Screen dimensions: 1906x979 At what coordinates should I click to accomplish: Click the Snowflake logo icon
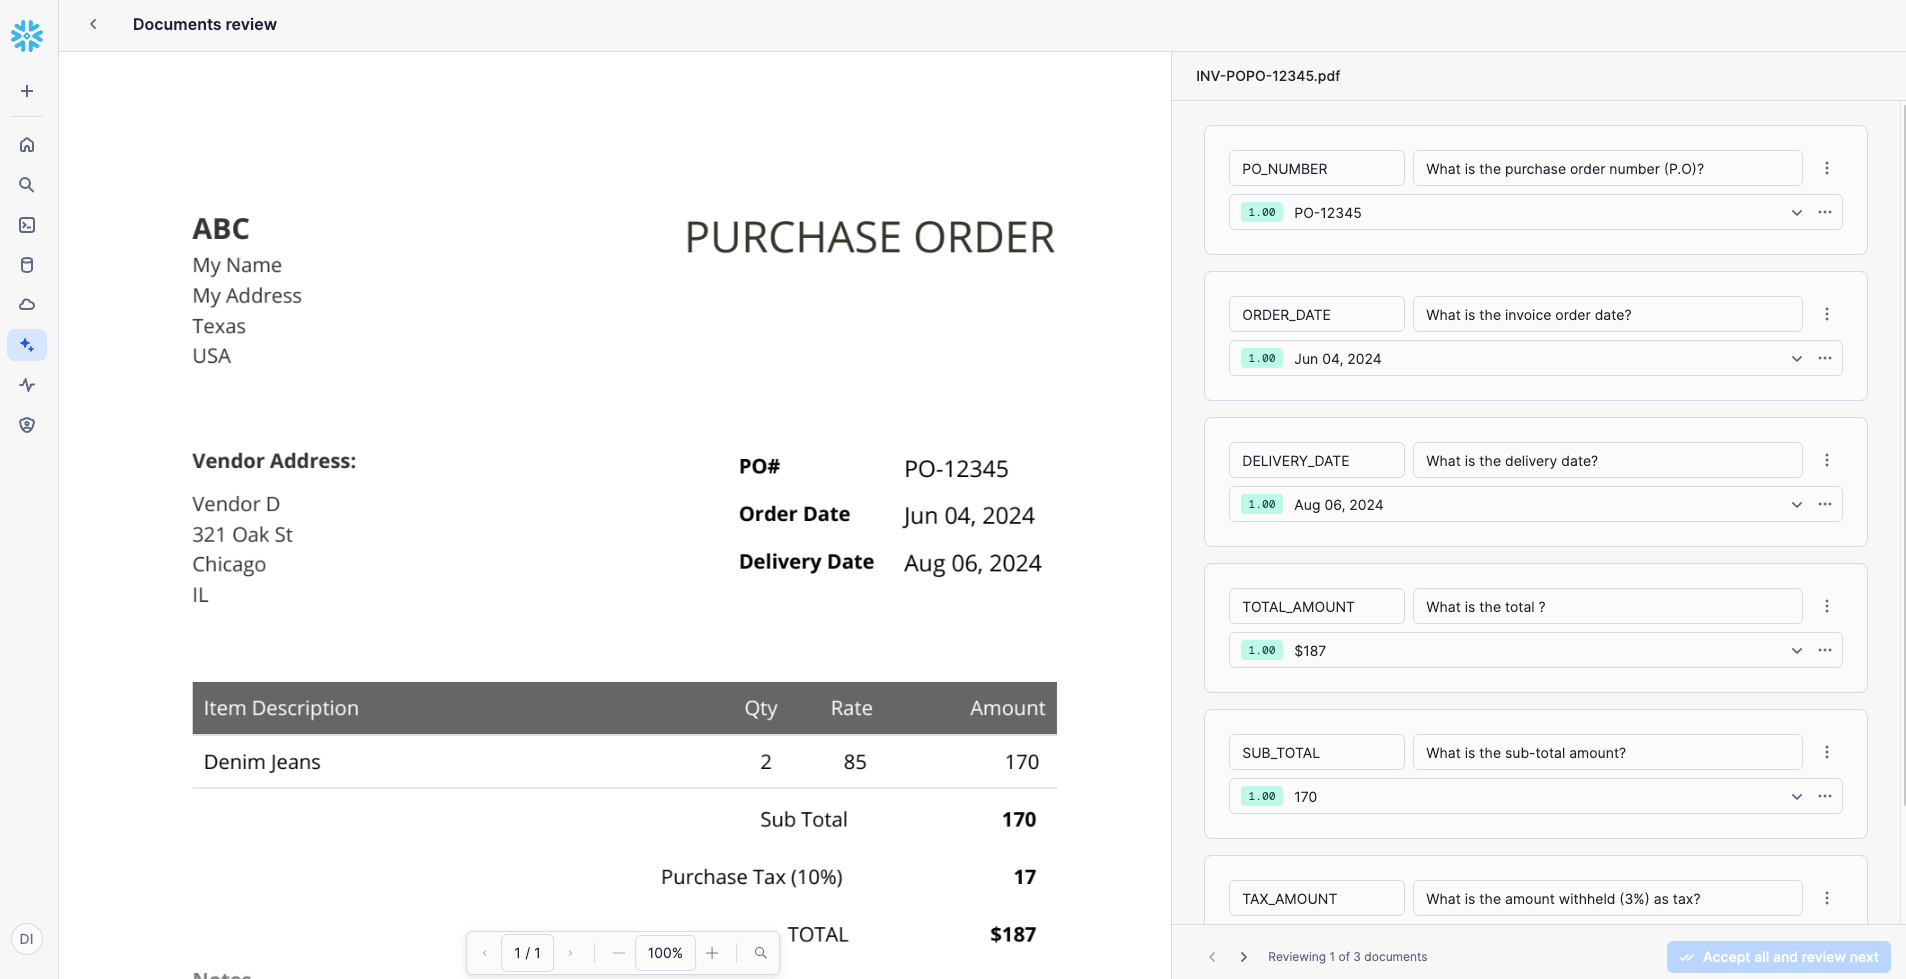[x=27, y=36]
